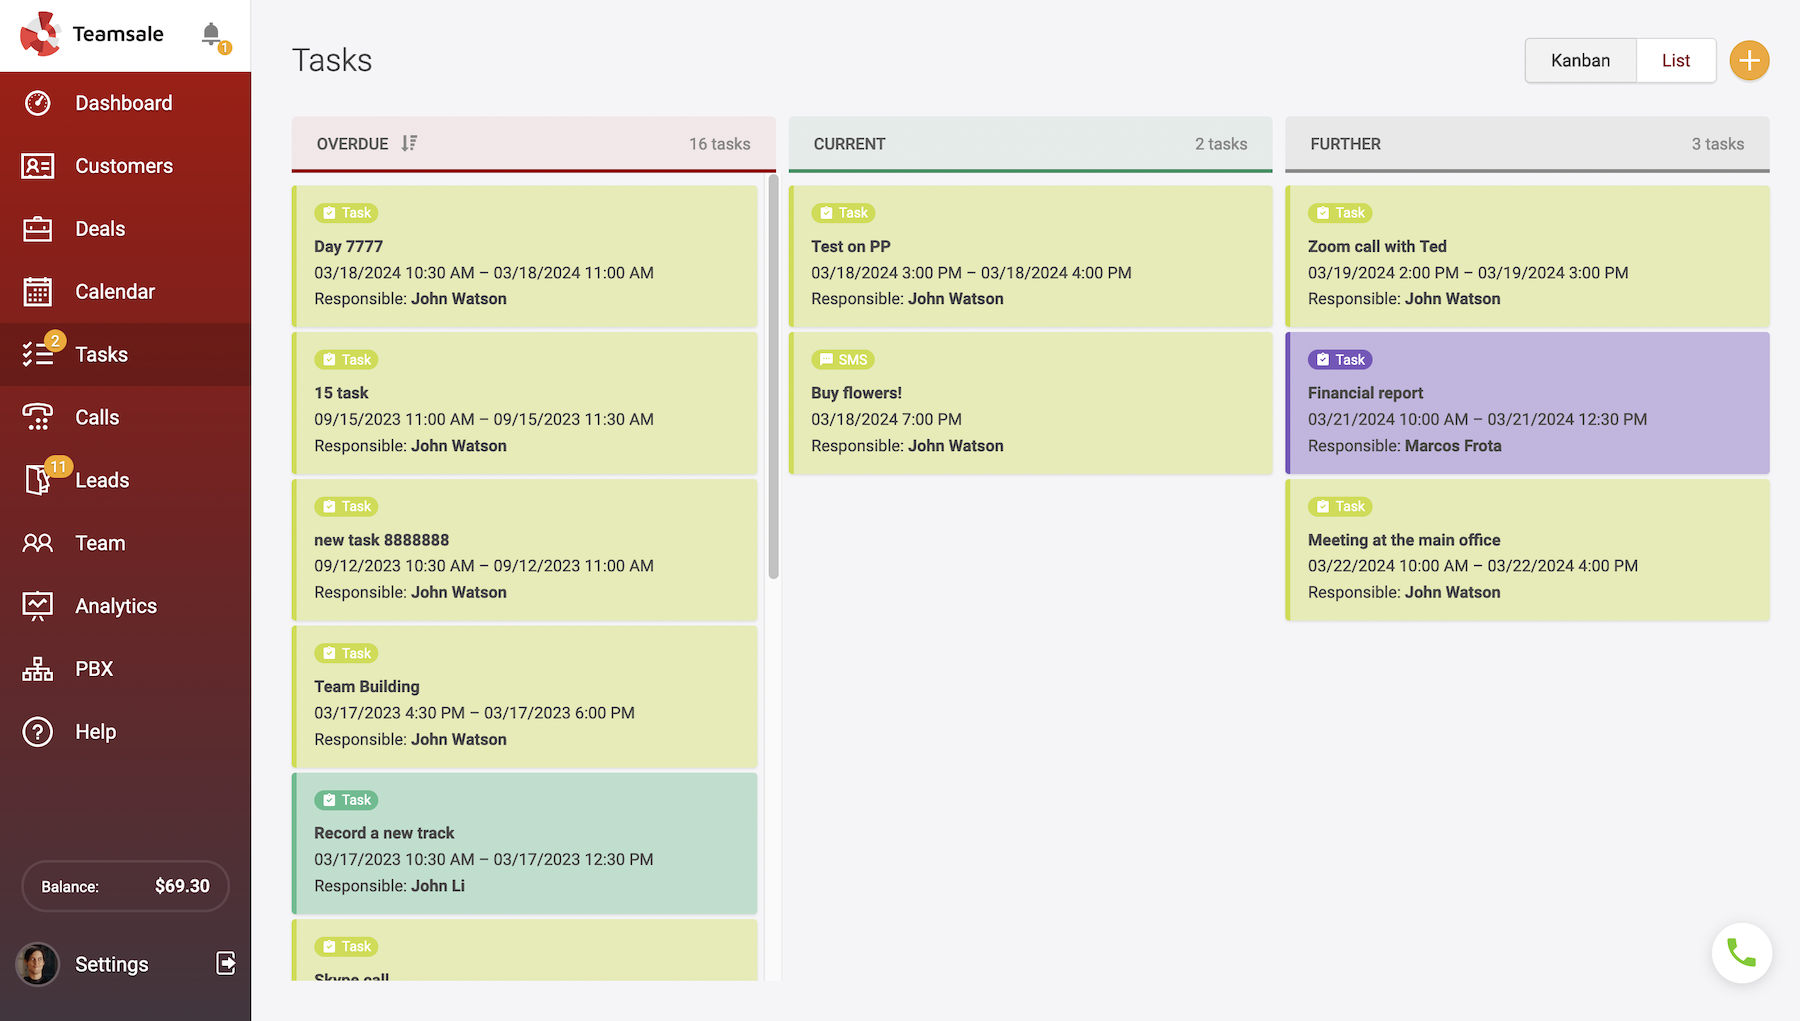Click the Calendar icon in the sidebar

pyautogui.click(x=38, y=292)
